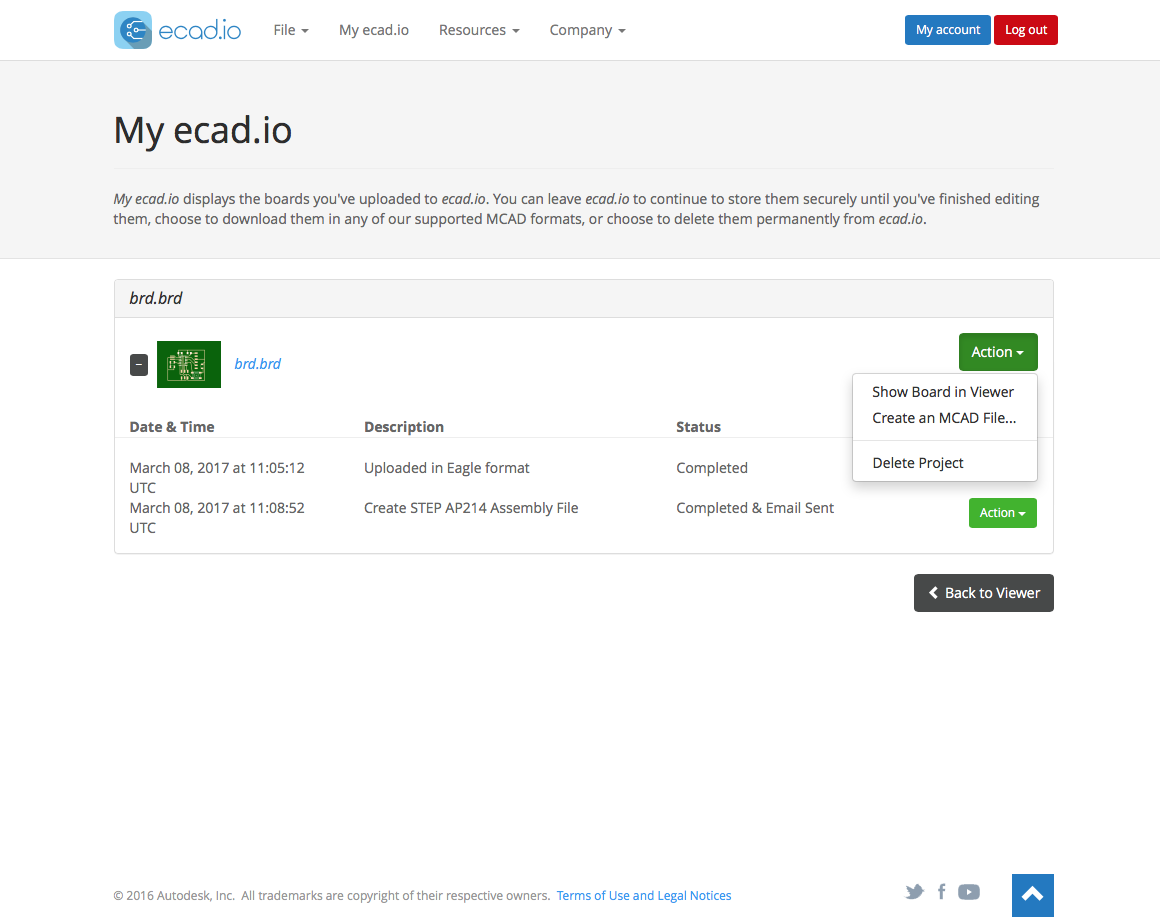Click the scroll-to-top arrow button
This screenshot has height=921, width=1160.
(x=1032, y=895)
